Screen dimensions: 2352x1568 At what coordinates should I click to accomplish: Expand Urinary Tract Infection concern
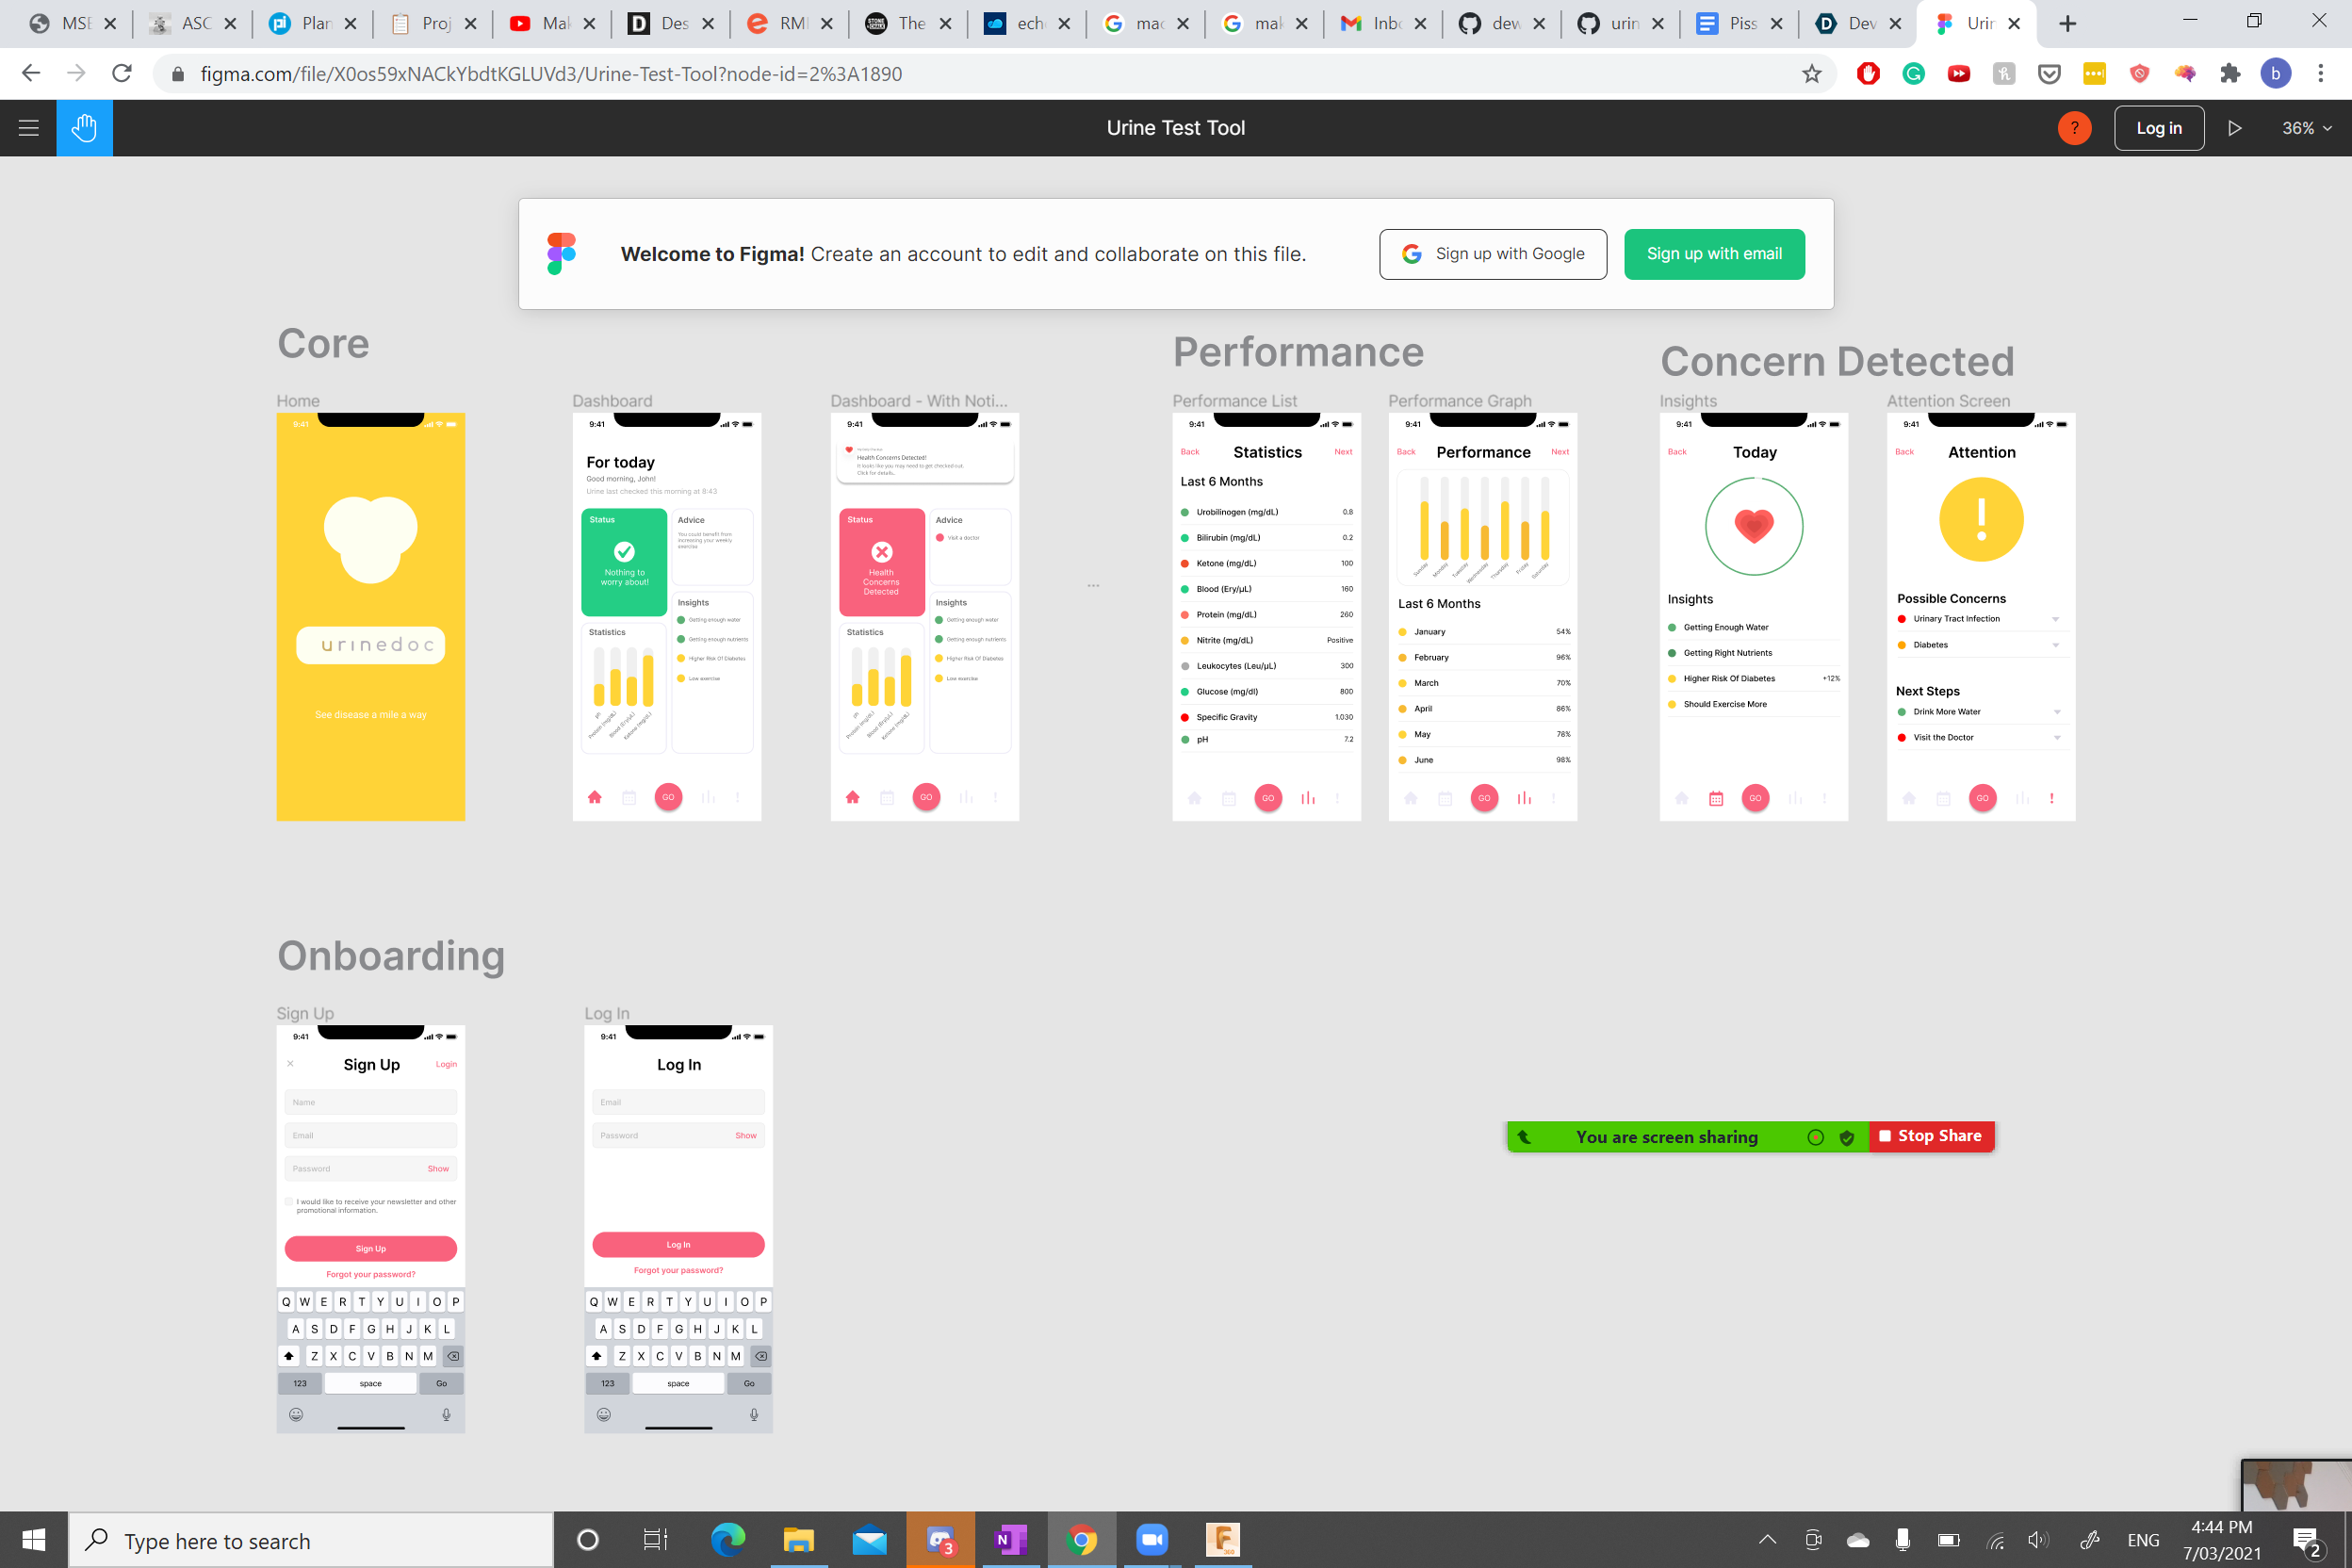2055,619
